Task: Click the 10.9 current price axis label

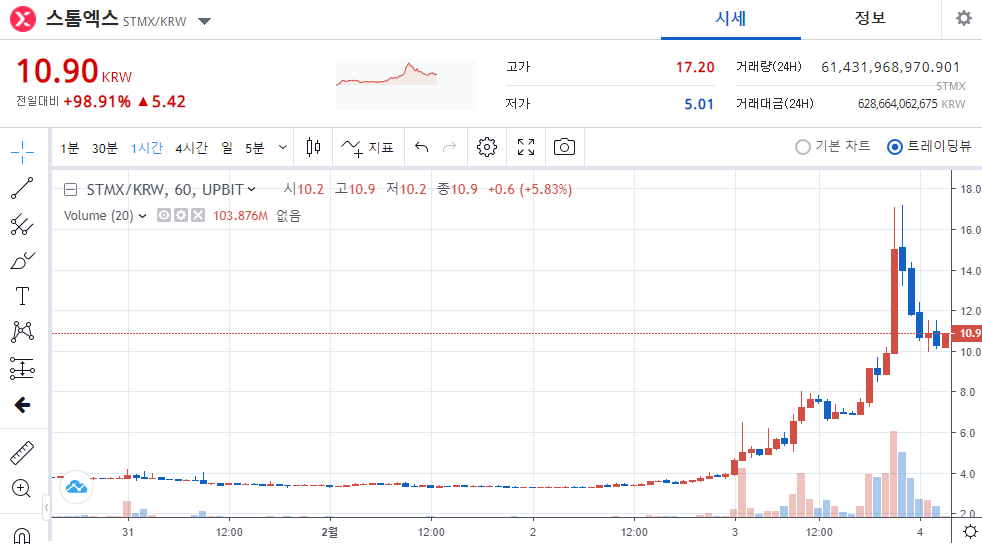Action: click(967, 333)
